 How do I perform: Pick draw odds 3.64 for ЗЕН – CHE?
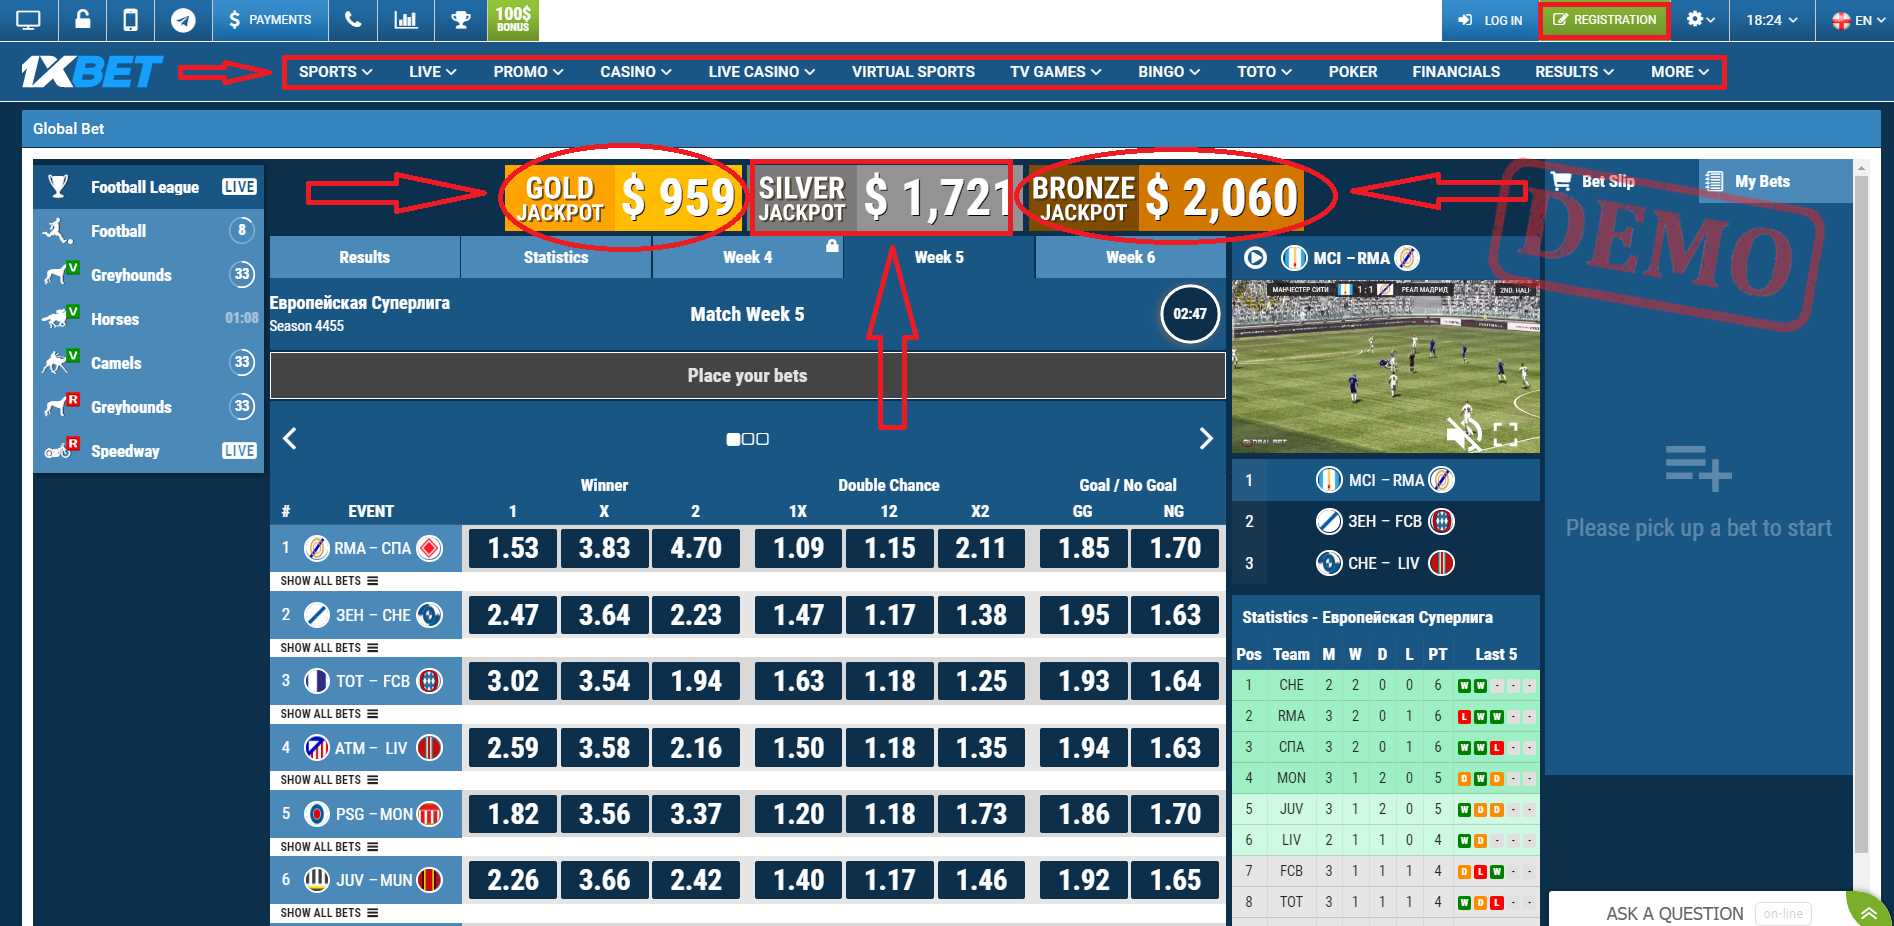pos(604,615)
